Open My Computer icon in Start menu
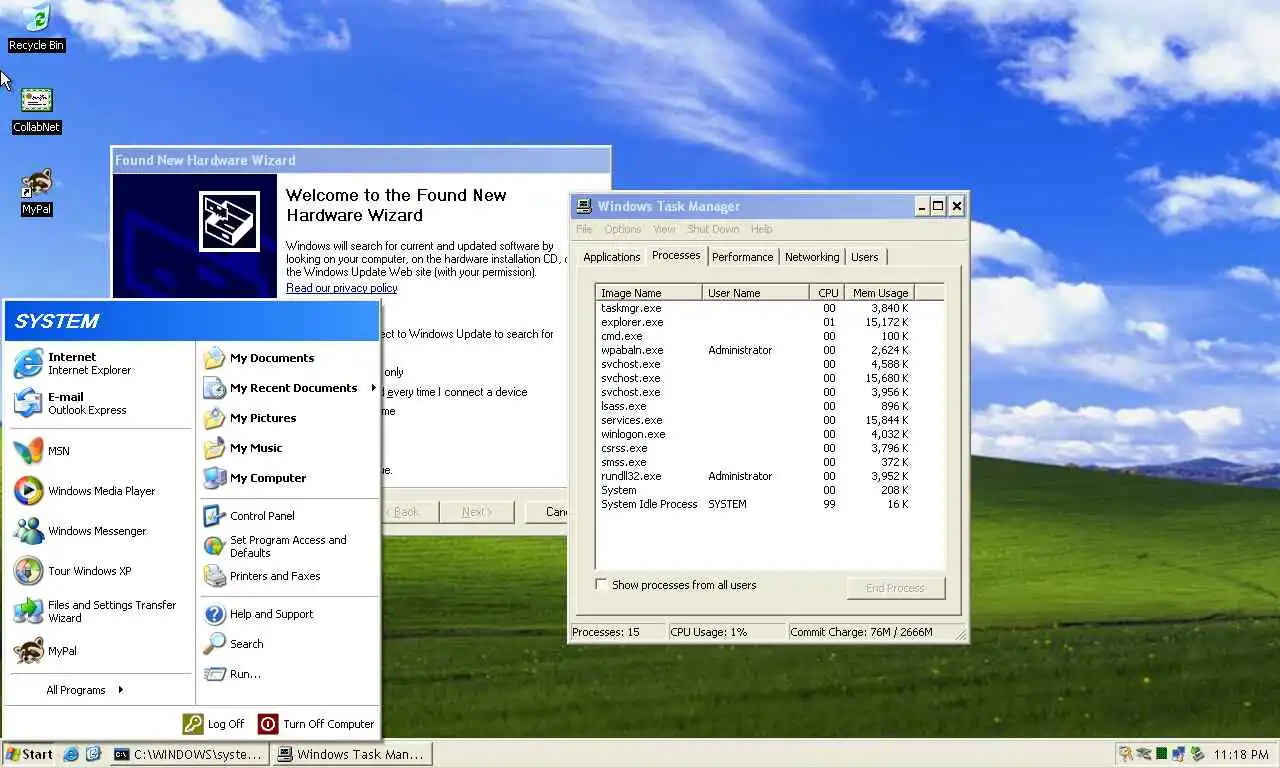The height and width of the screenshot is (768, 1280). coord(214,478)
